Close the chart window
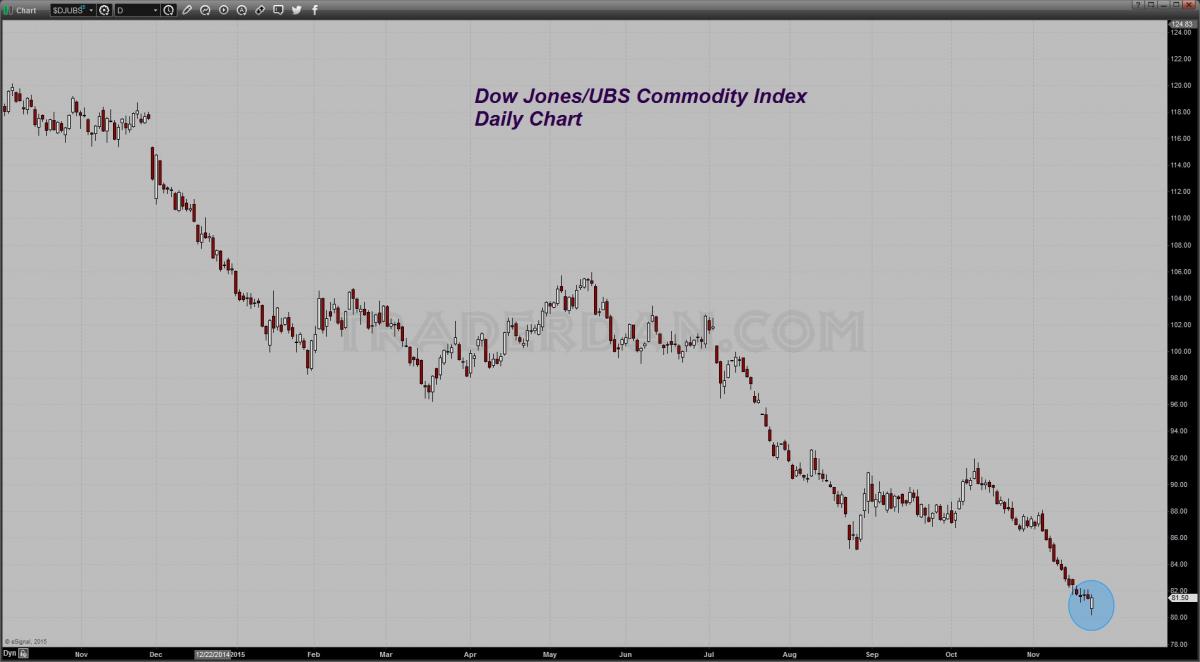 click(1191, 6)
